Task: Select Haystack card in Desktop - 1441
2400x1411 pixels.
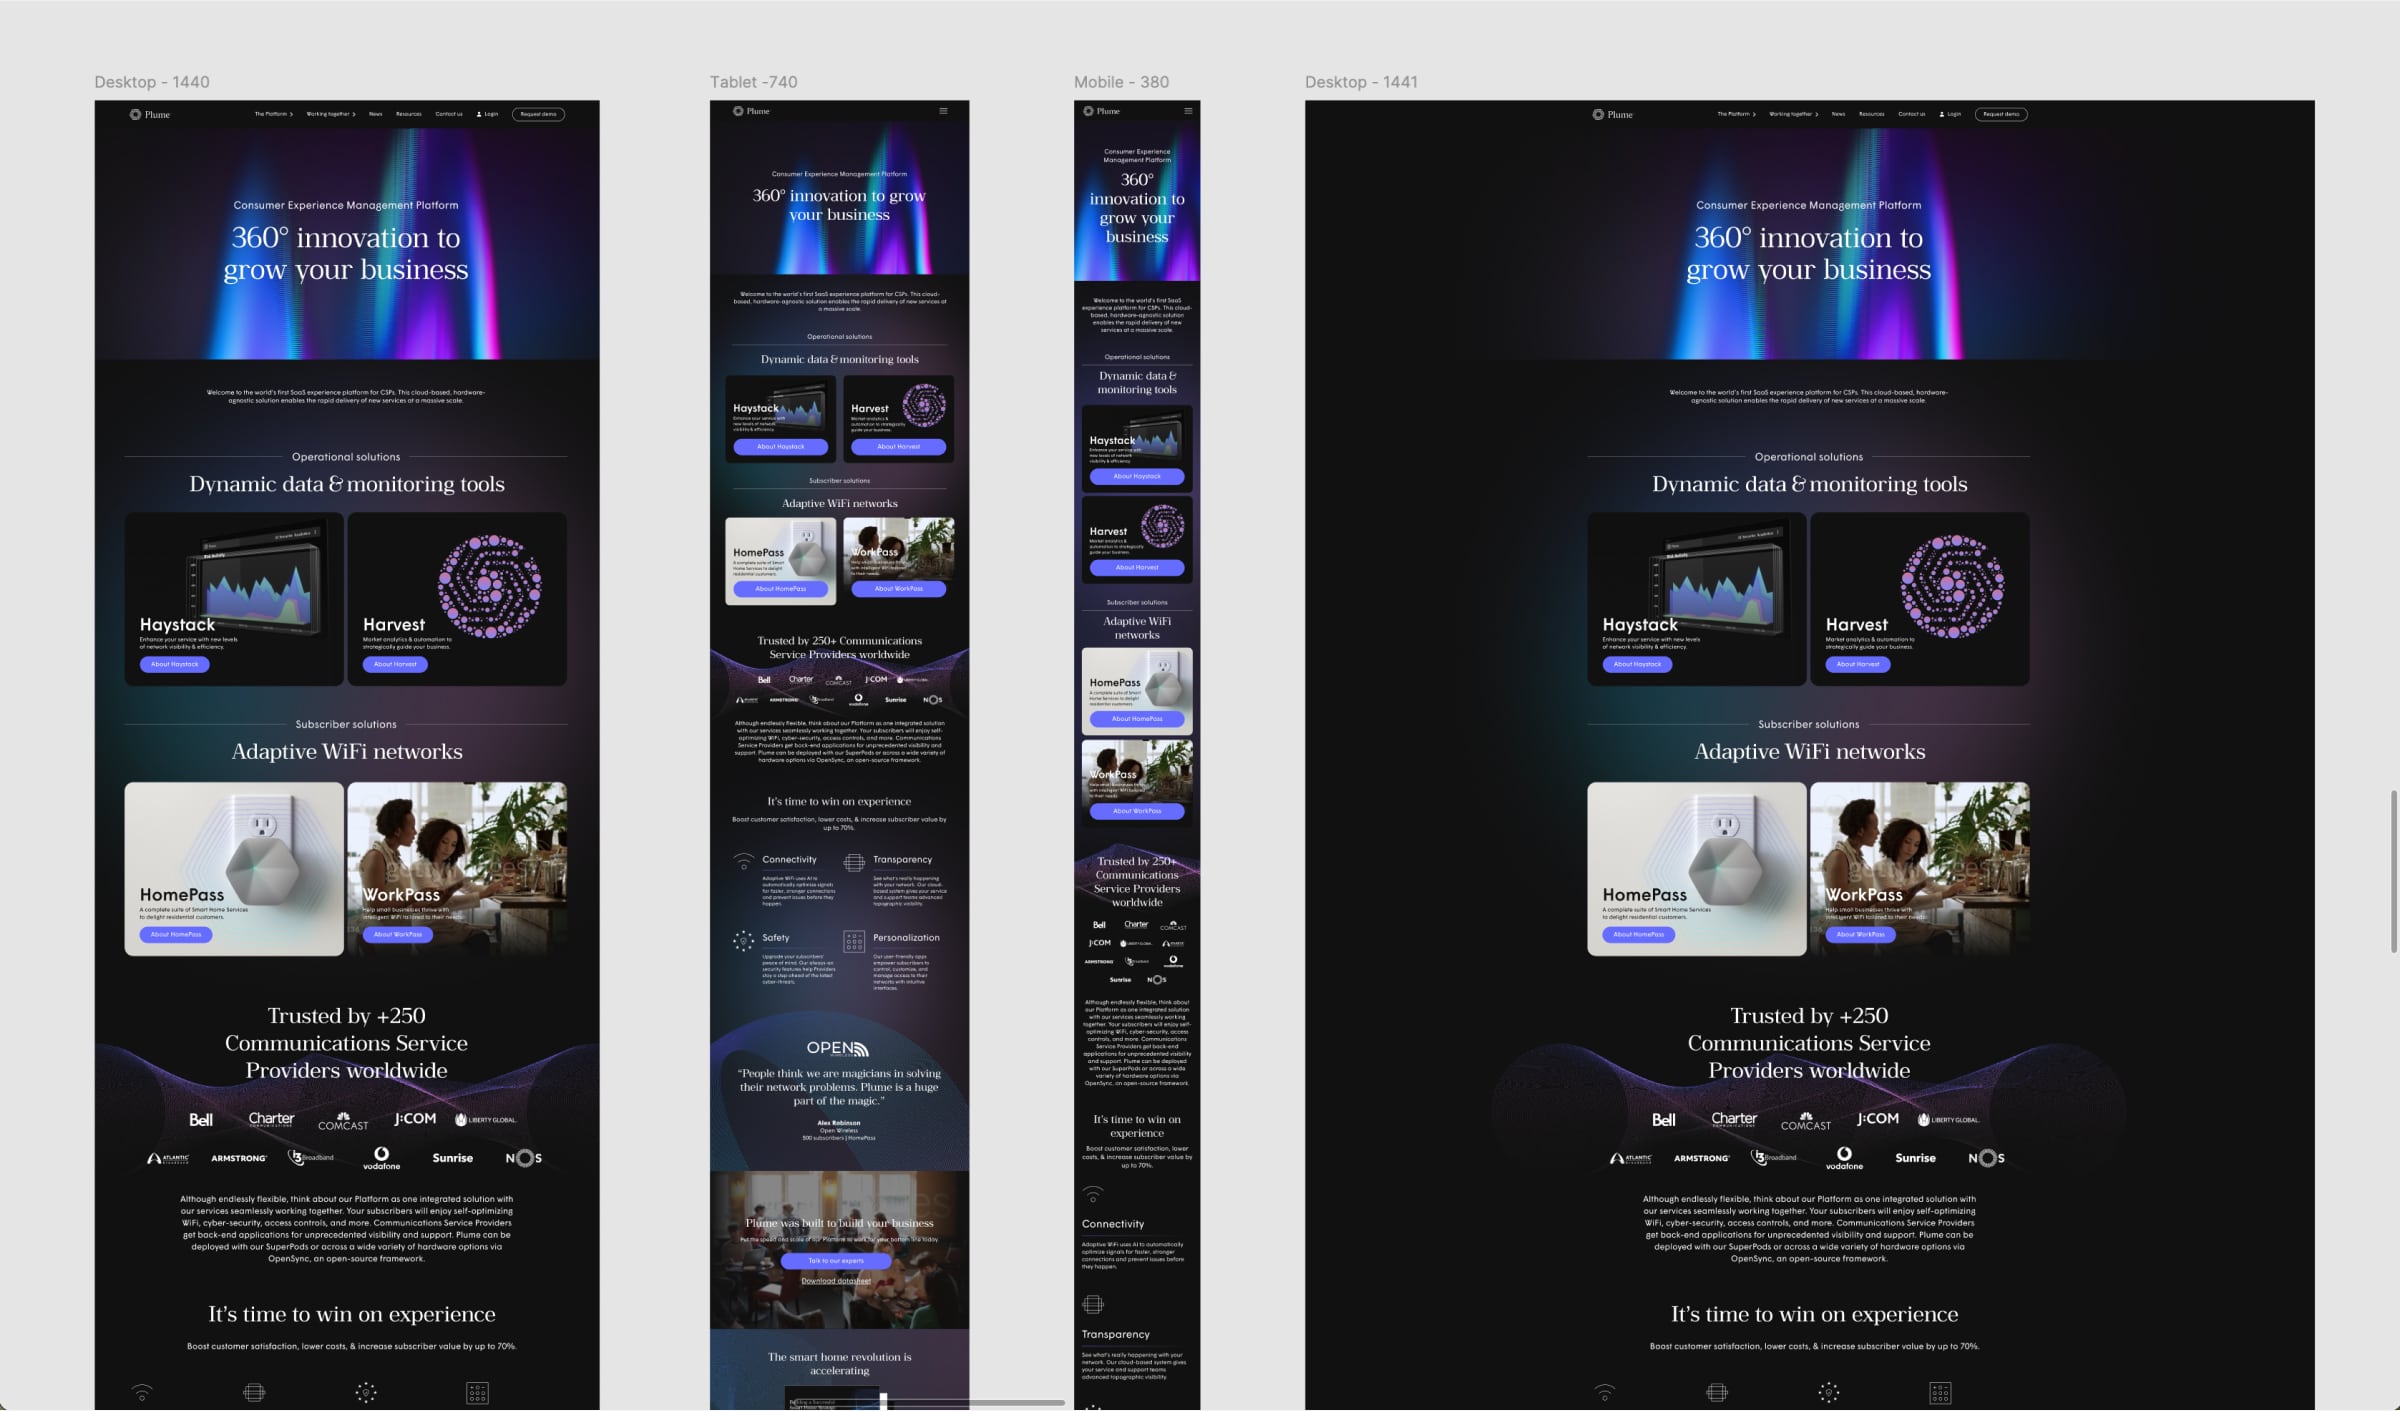Action: [1697, 599]
